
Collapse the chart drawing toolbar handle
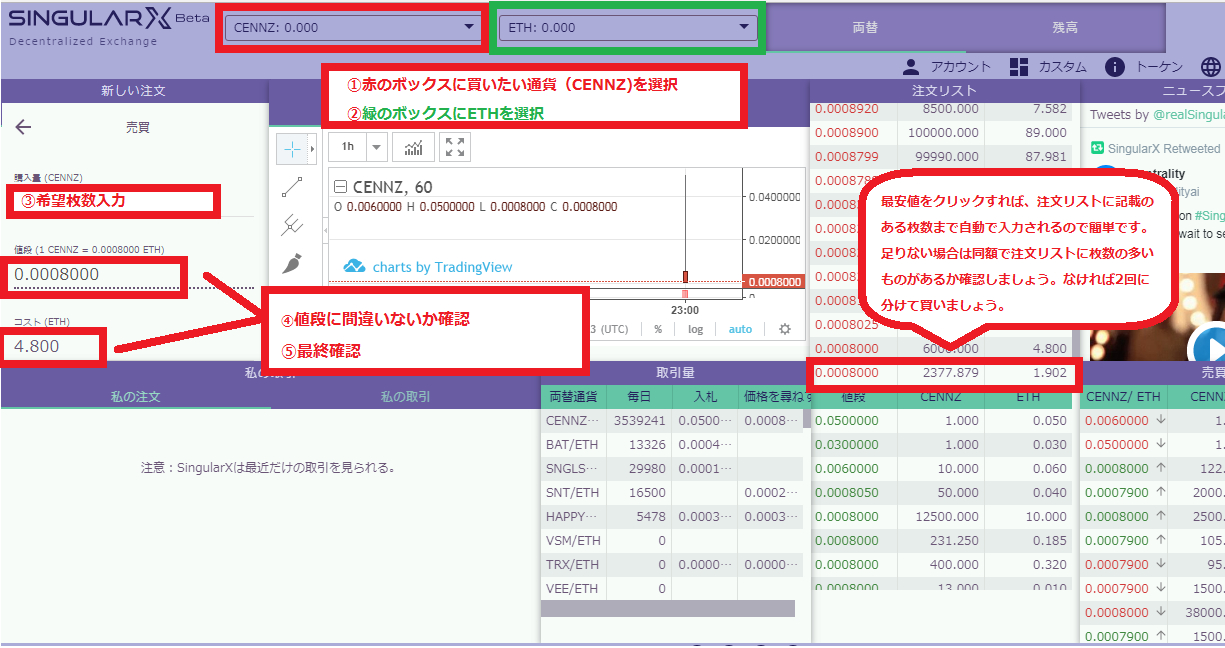click(324, 231)
